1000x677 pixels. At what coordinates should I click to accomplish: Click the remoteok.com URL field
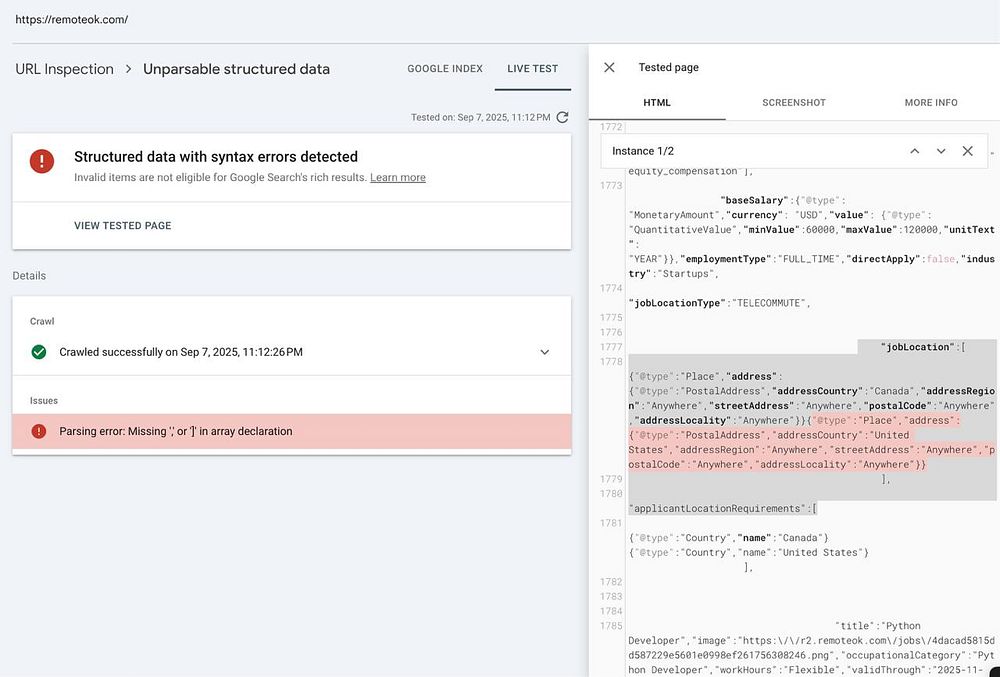[72, 20]
